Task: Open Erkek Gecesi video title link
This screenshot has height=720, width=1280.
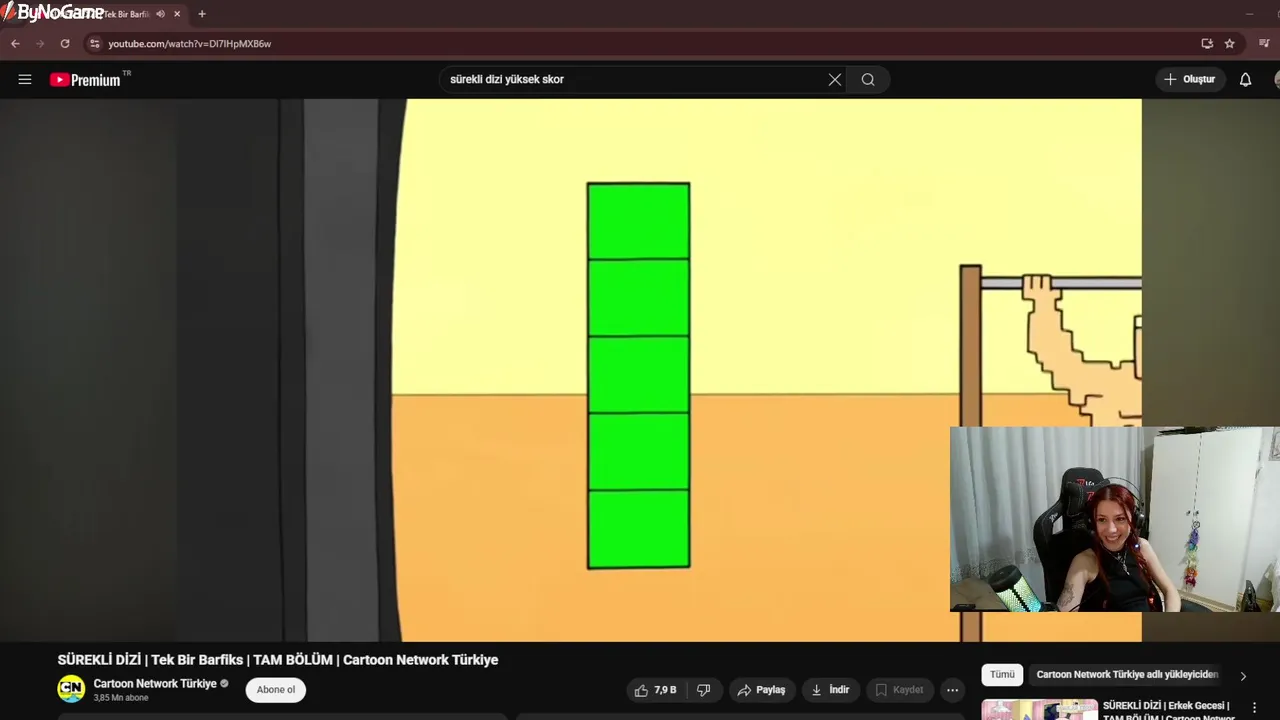Action: (1168, 711)
